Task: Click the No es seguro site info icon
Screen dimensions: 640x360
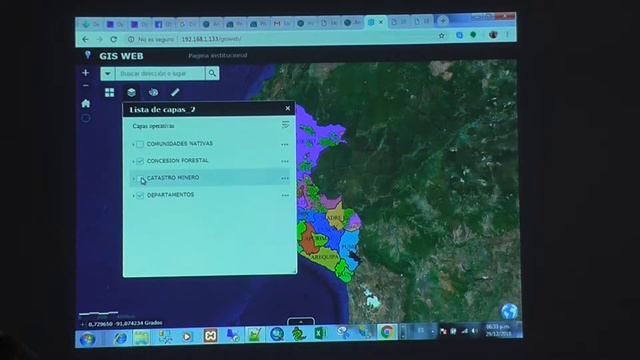Action: (131, 39)
